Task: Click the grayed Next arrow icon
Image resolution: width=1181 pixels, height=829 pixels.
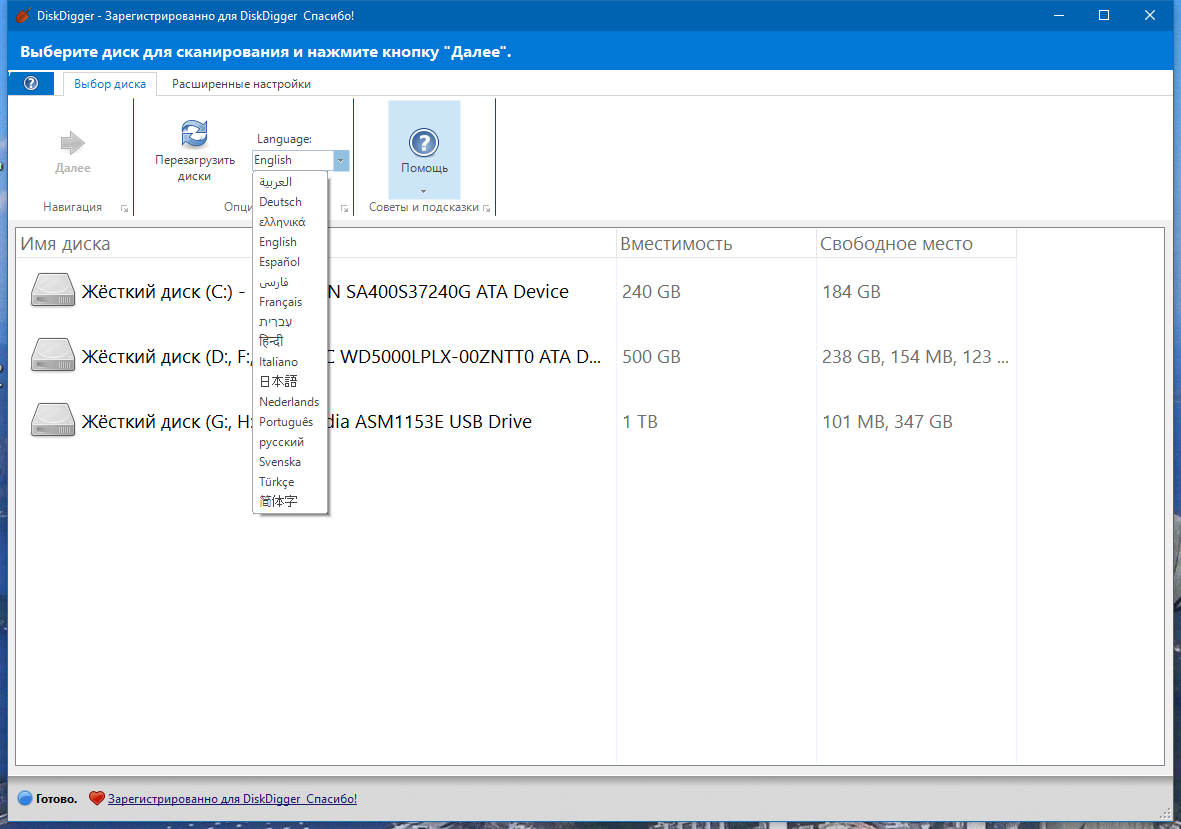Action: [73, 142]
